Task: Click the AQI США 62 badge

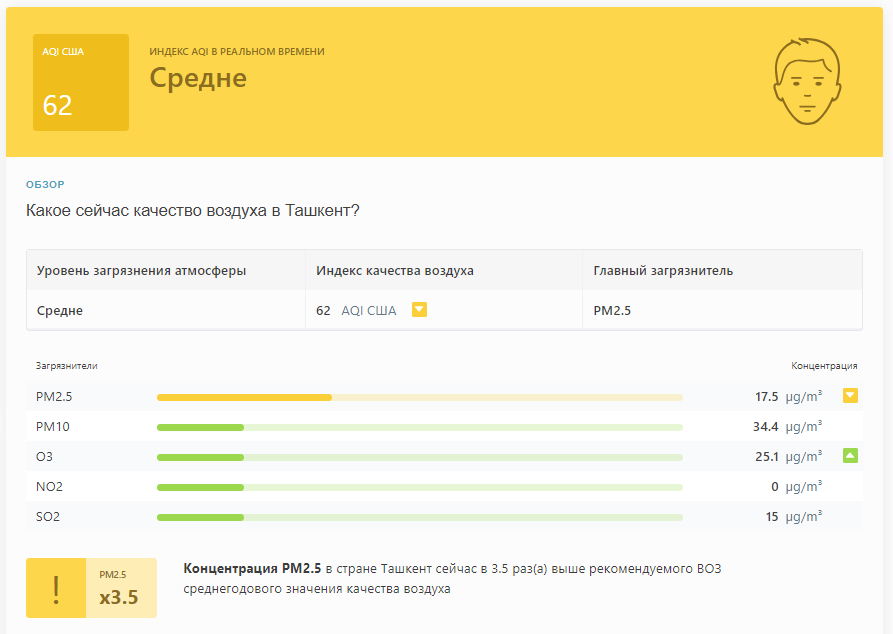Action: [81, 83]
